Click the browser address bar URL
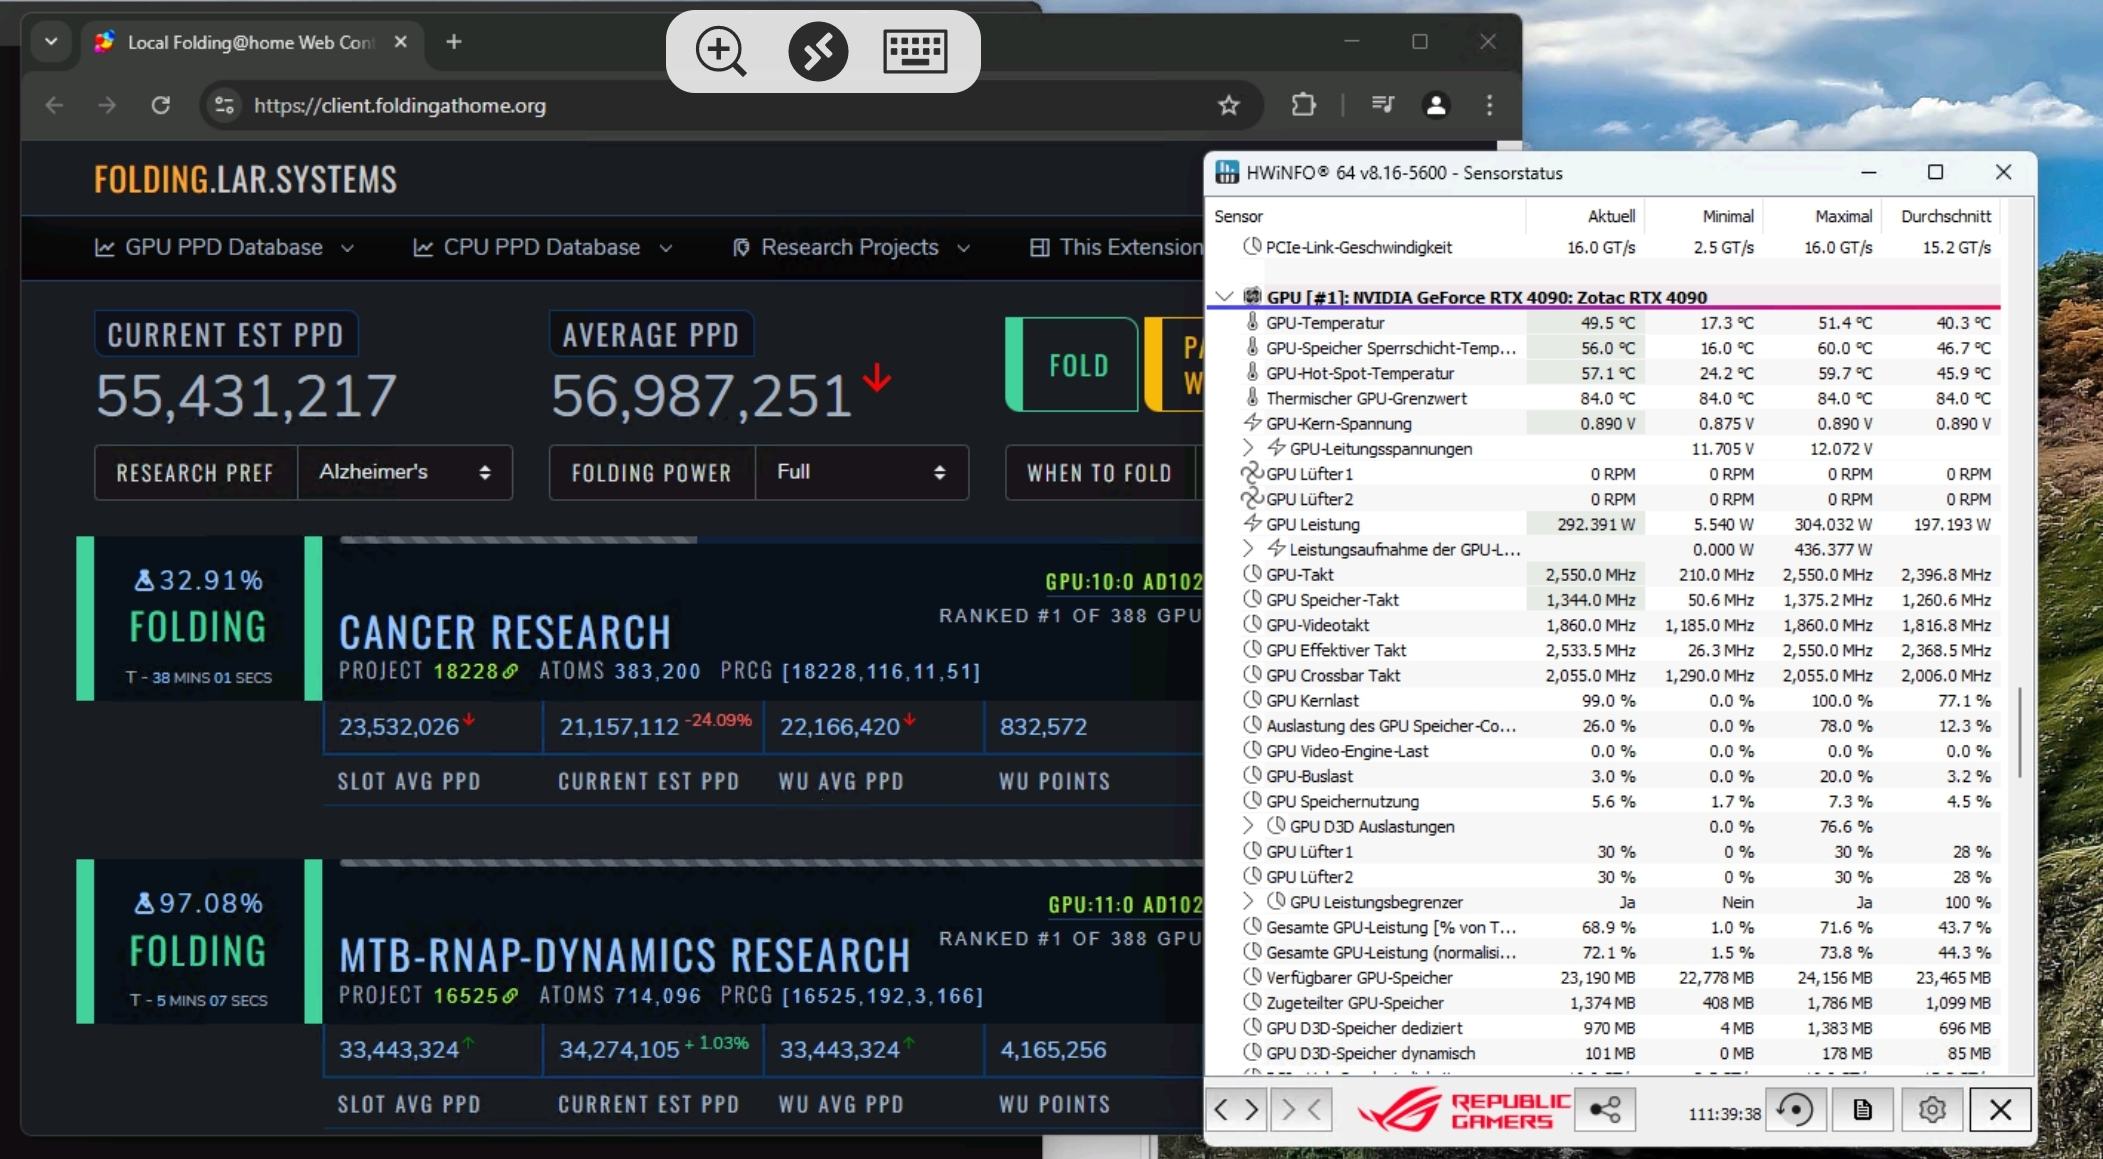The height and width of the screenshot is (1159, 2103). click(x=400, y=105)
